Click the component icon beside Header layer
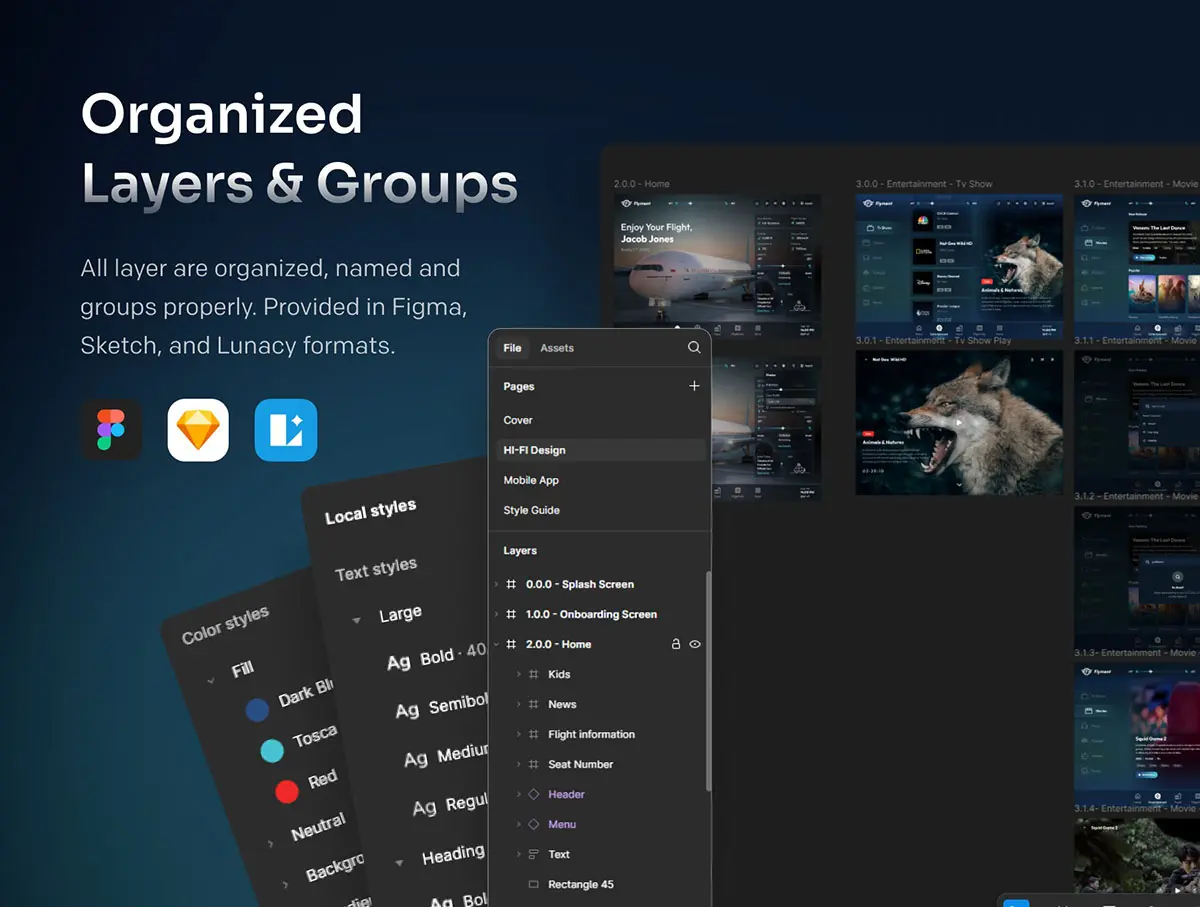 point(533,794)
